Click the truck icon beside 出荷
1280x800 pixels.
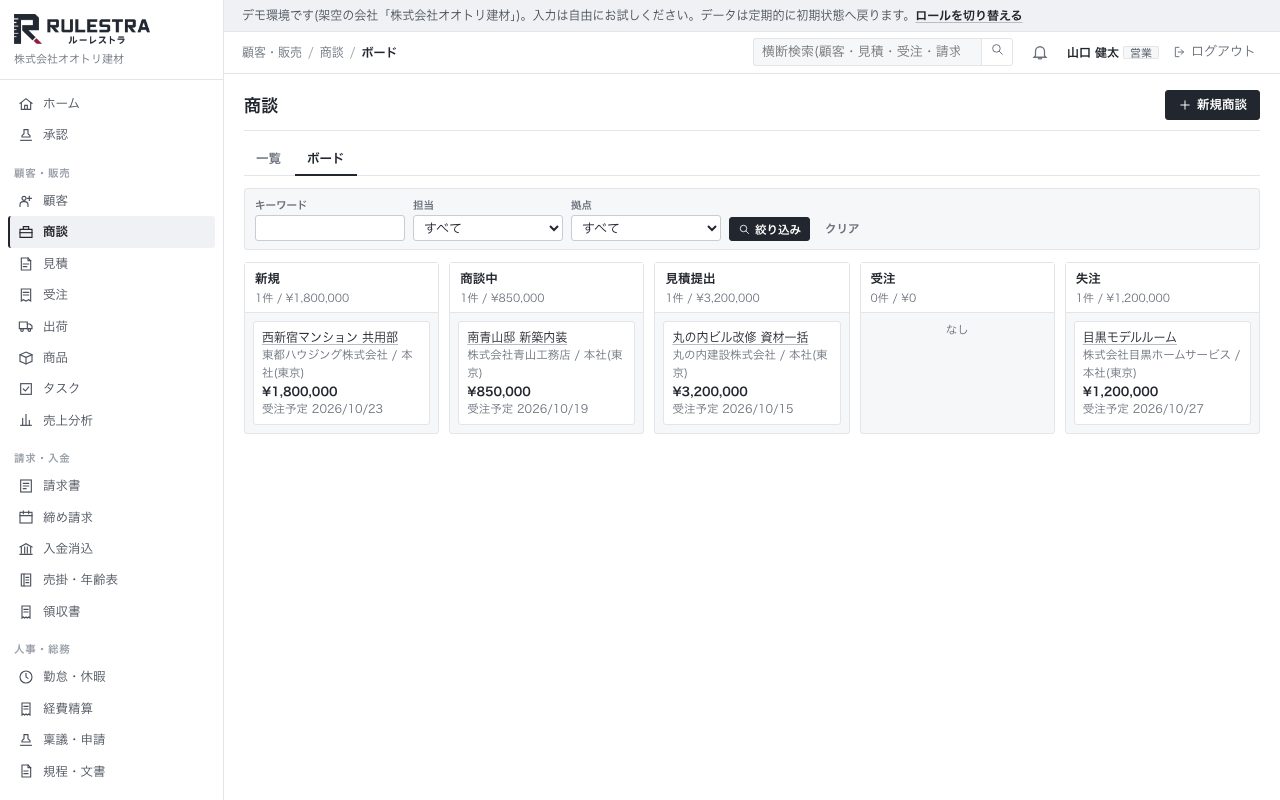[26, 327]
